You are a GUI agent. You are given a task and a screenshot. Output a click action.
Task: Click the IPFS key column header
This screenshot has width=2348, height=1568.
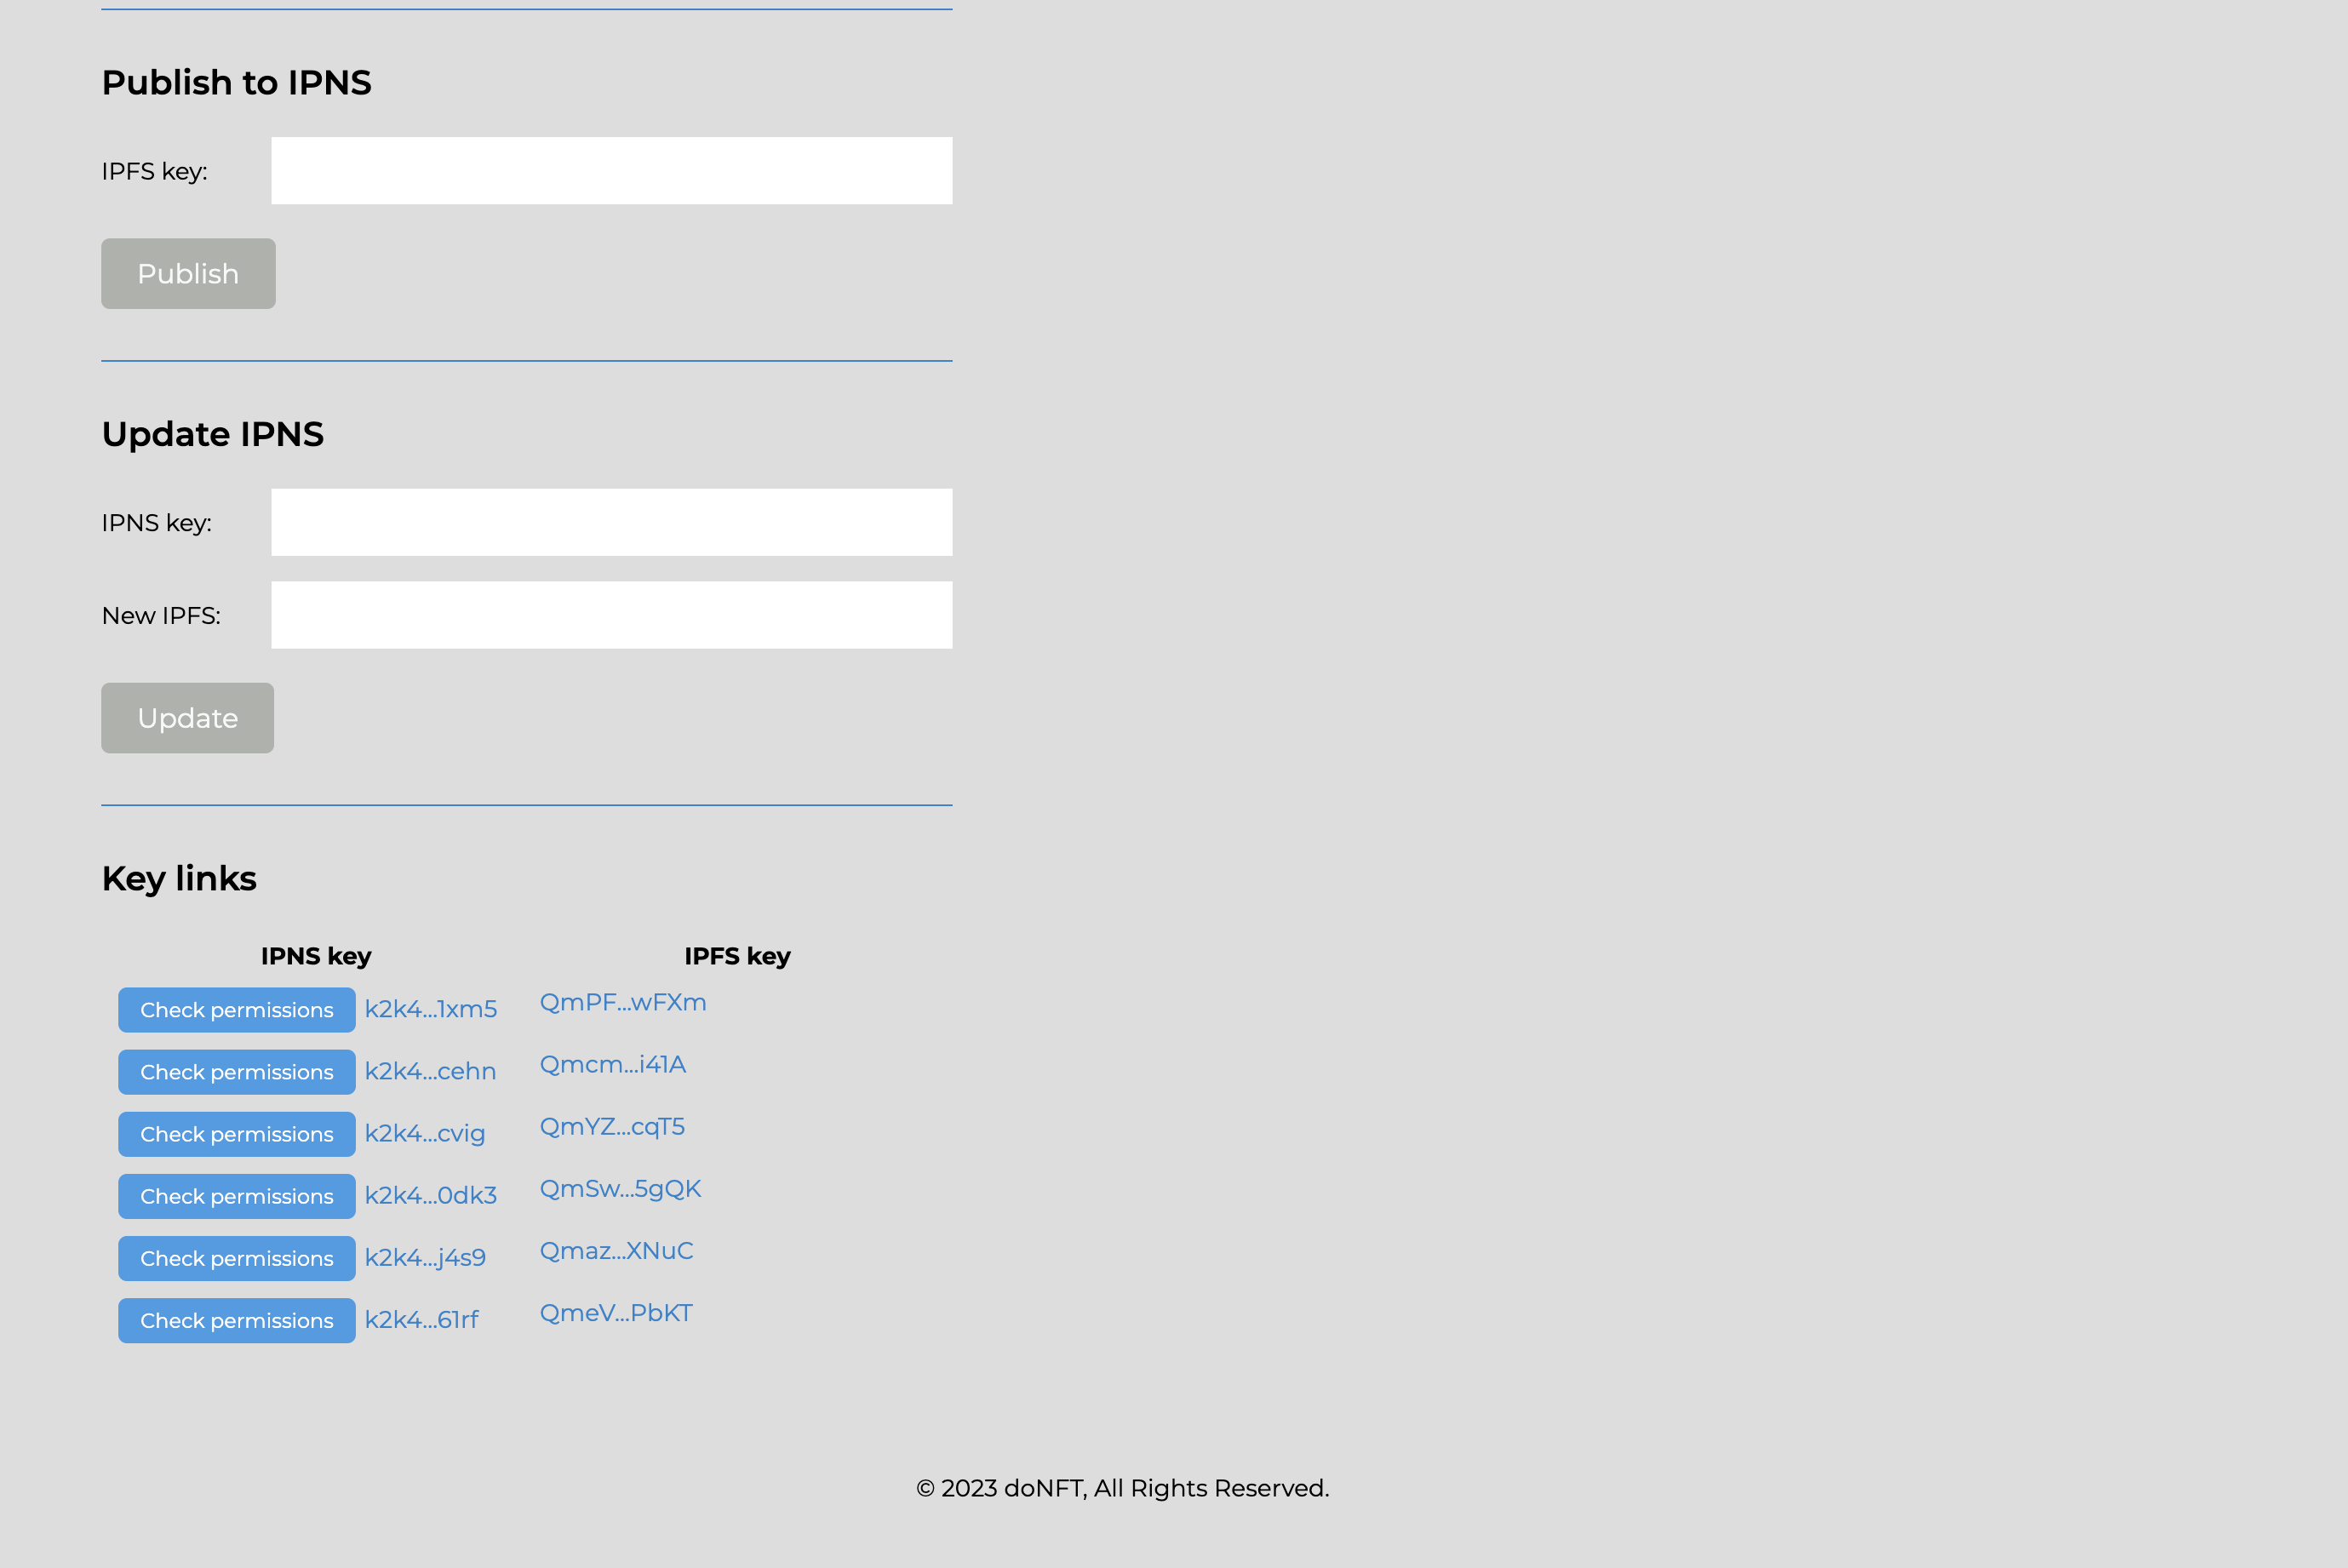735,953
